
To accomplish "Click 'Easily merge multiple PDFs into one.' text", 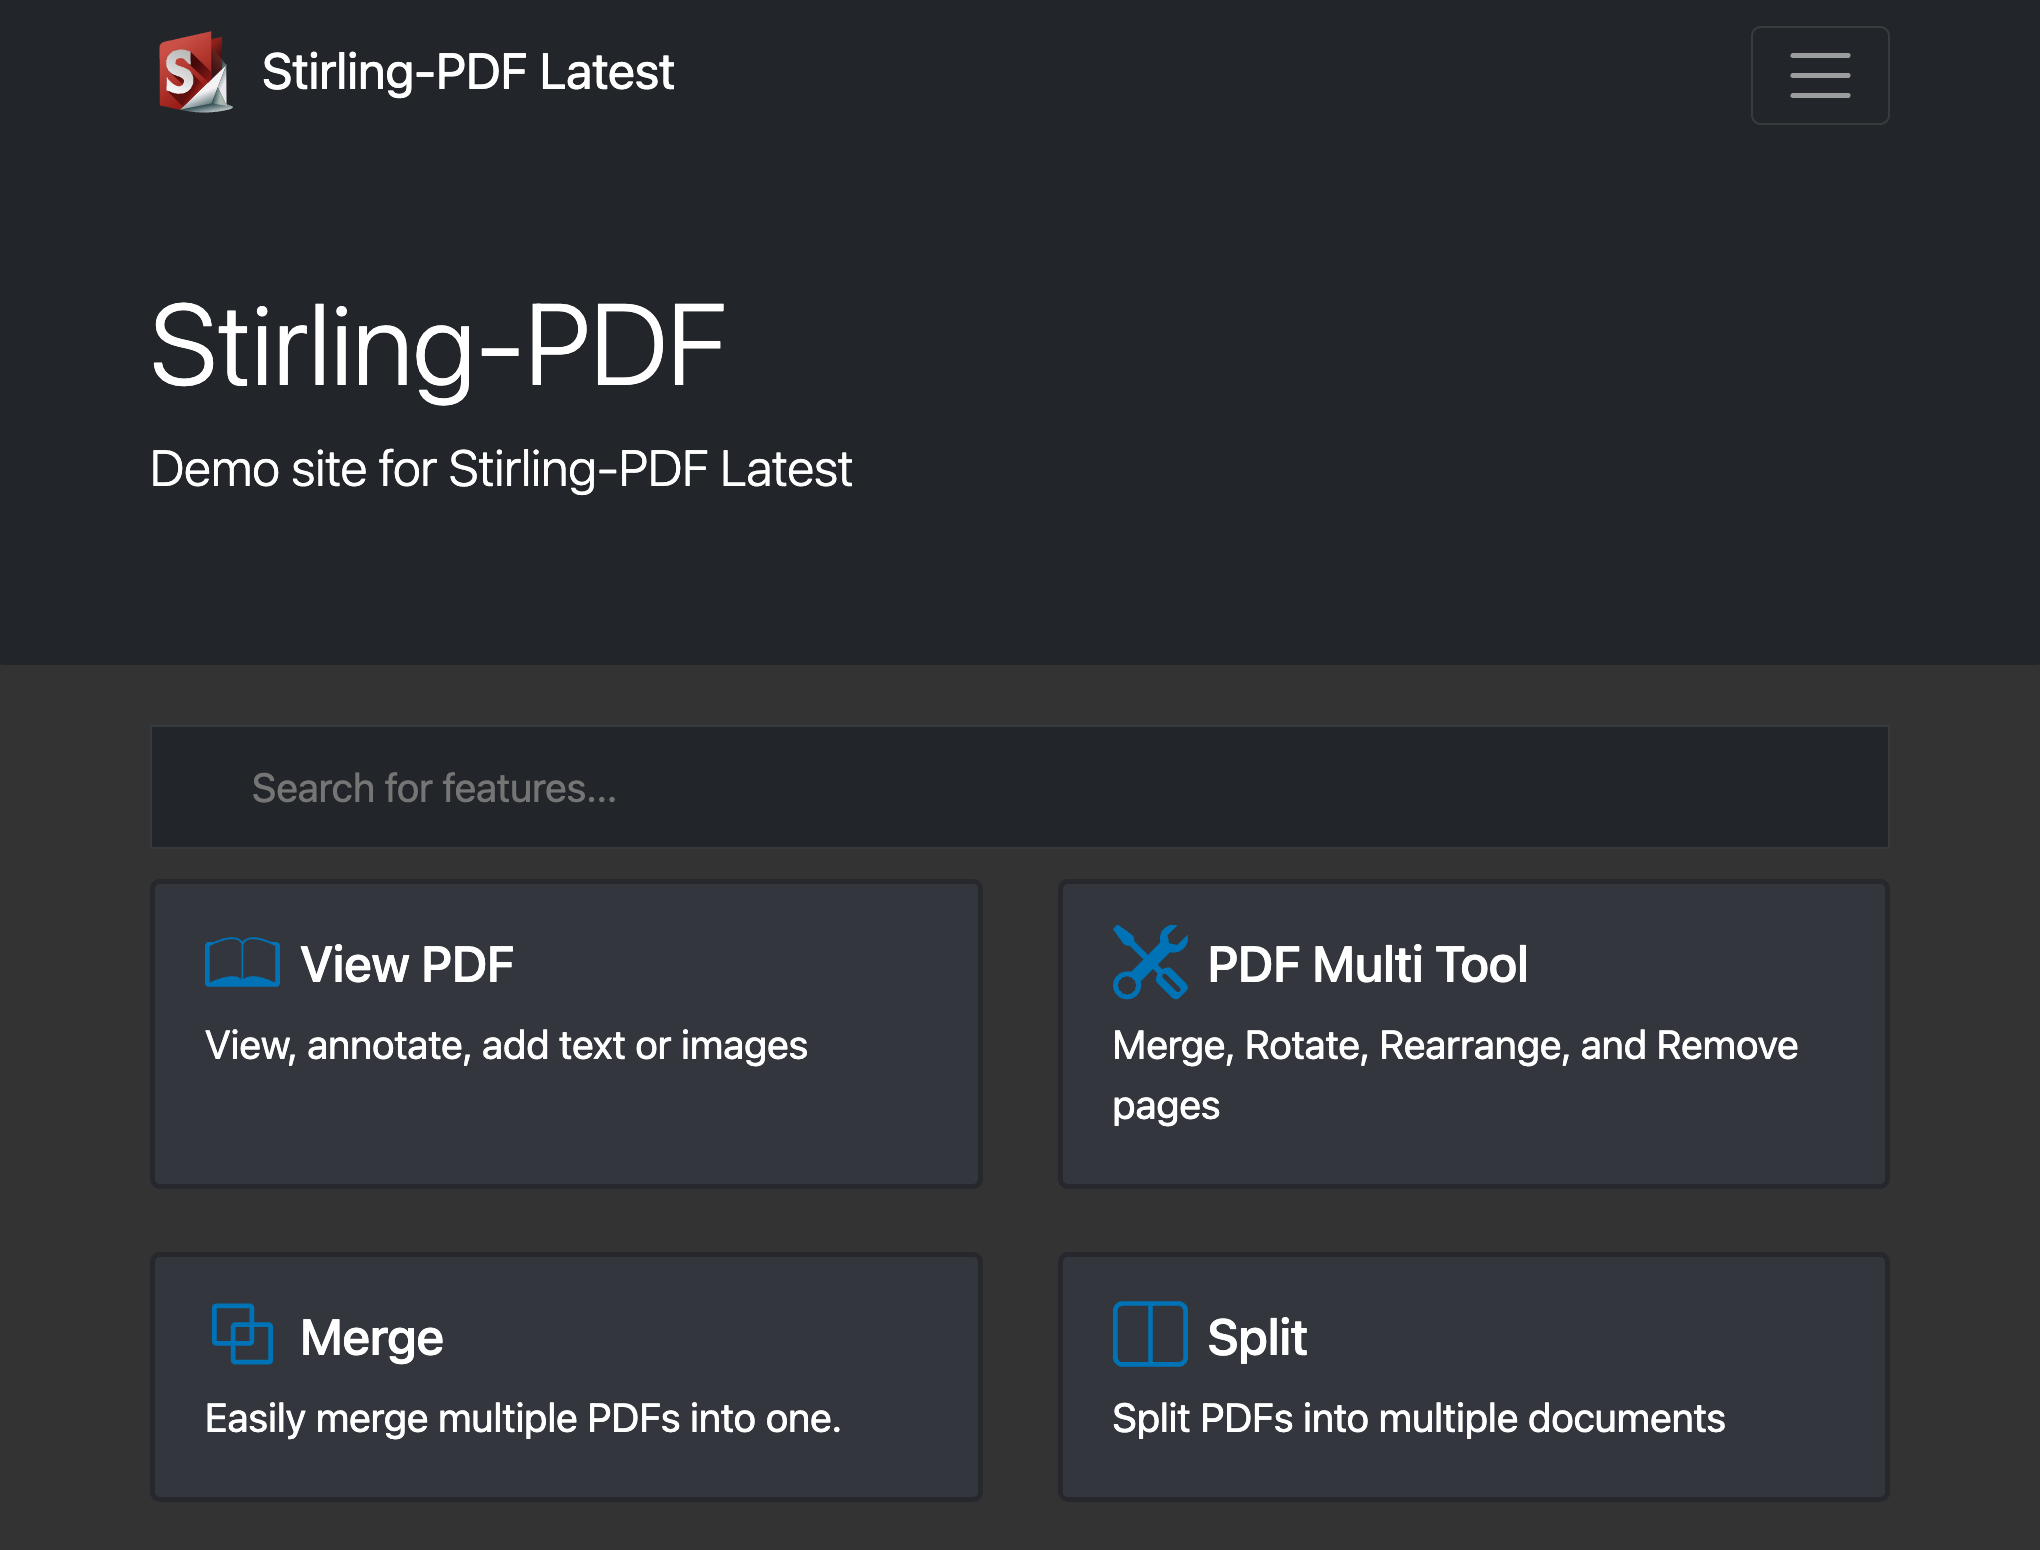I will [523, 1419].
